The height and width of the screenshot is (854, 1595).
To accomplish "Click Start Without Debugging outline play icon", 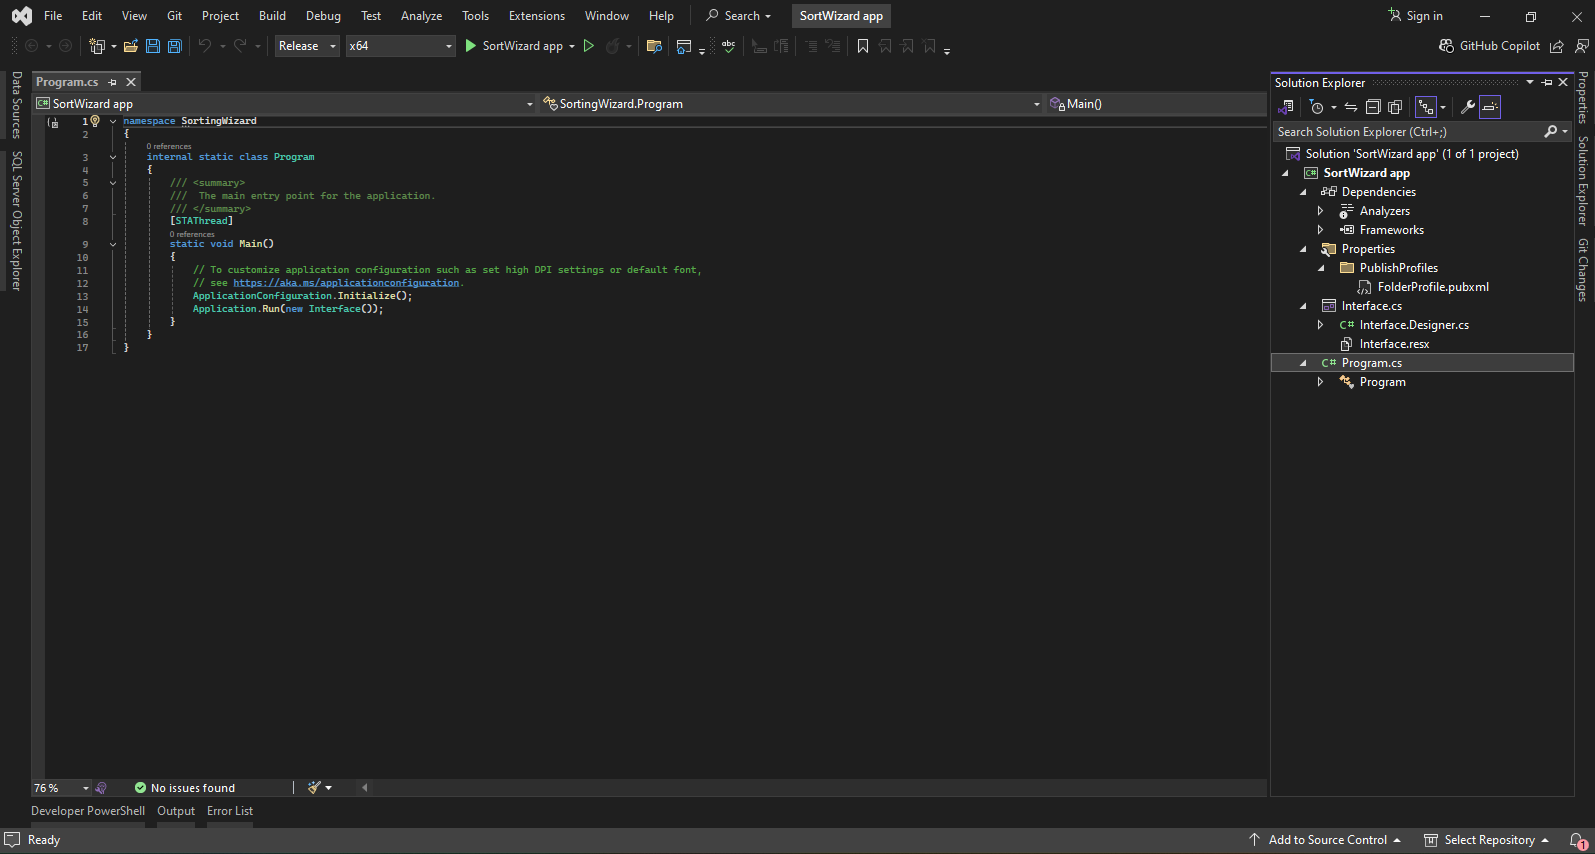I will point(589,46).
